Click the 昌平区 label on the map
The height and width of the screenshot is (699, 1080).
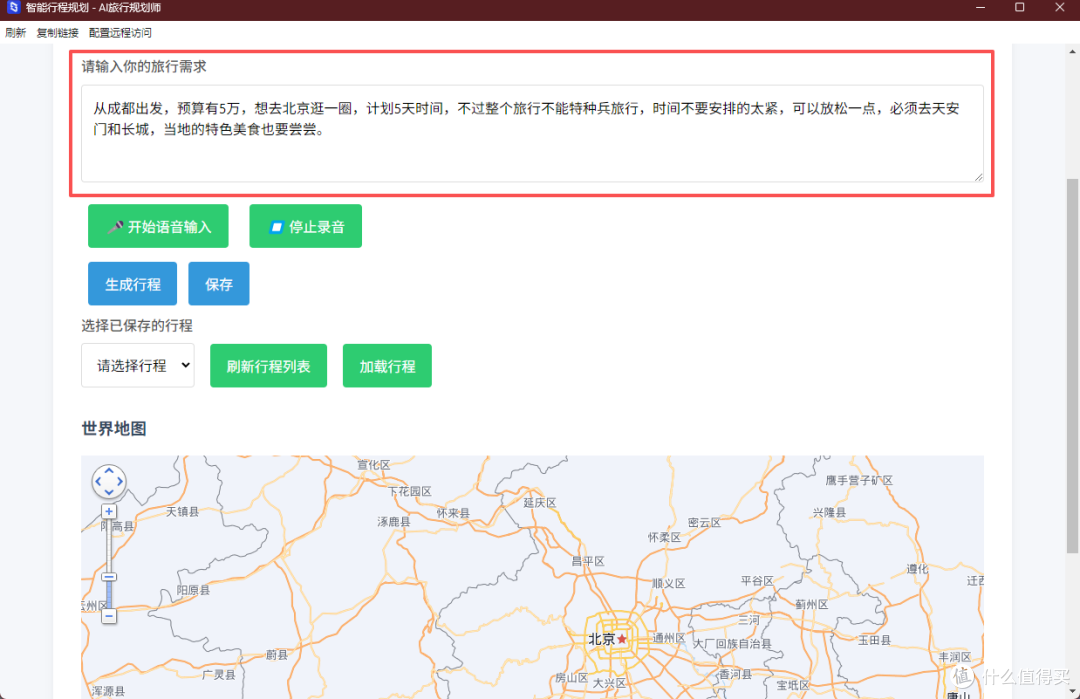(x=588, y=561)
